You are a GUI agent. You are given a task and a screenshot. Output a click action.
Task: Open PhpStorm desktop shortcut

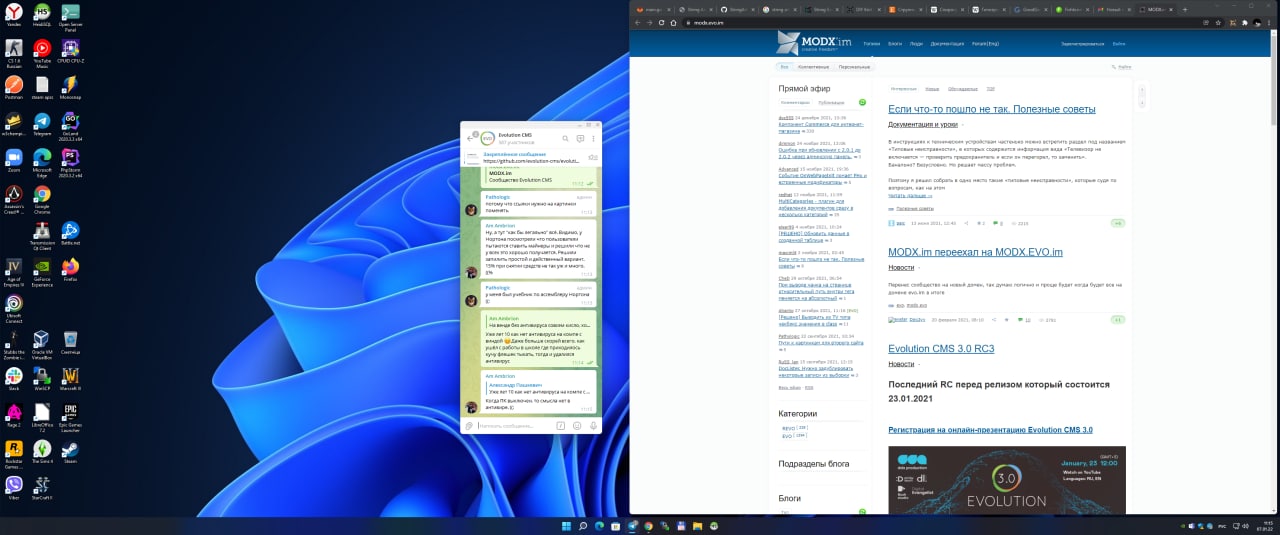[x=70, y=161]
